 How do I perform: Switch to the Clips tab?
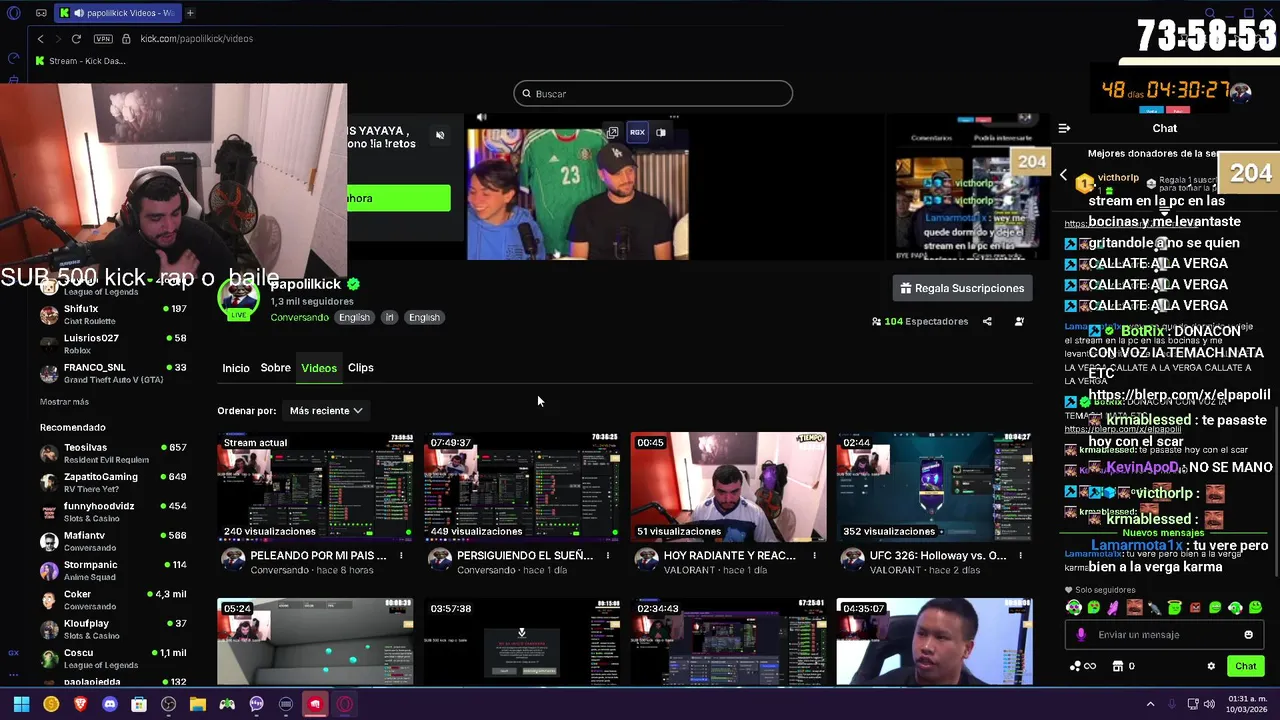[360, 368]
